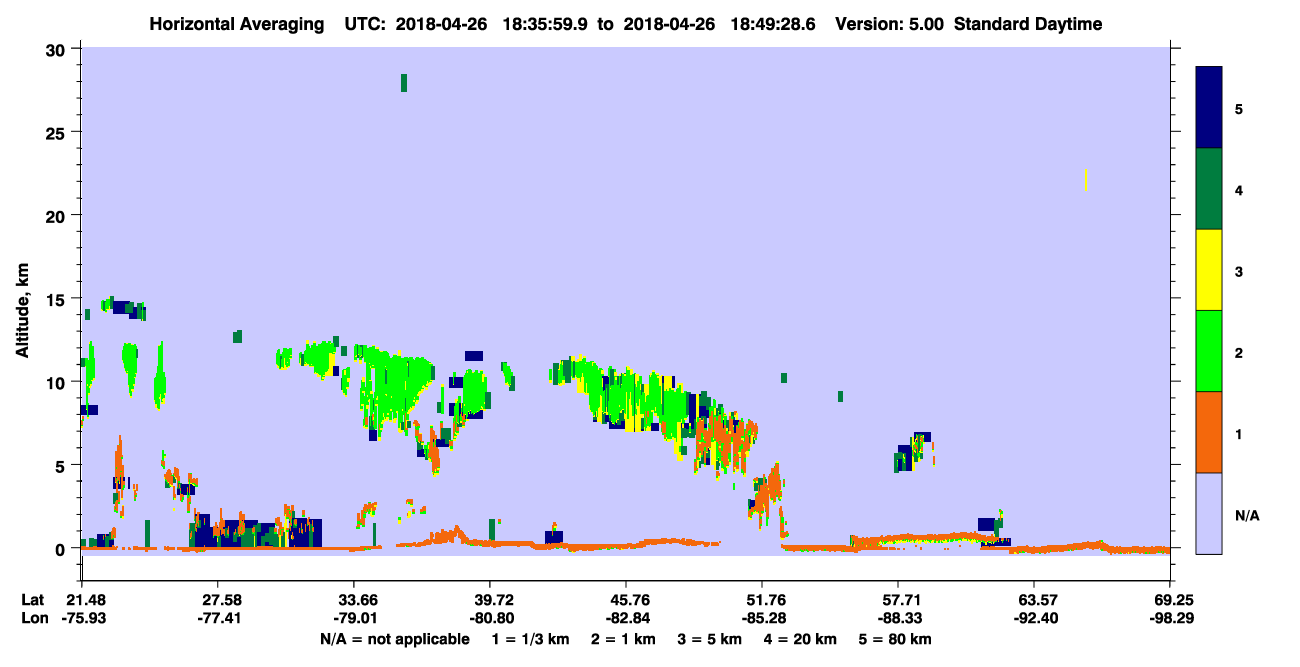
Task: Click the longitude value -82.84
Action: 626,619
